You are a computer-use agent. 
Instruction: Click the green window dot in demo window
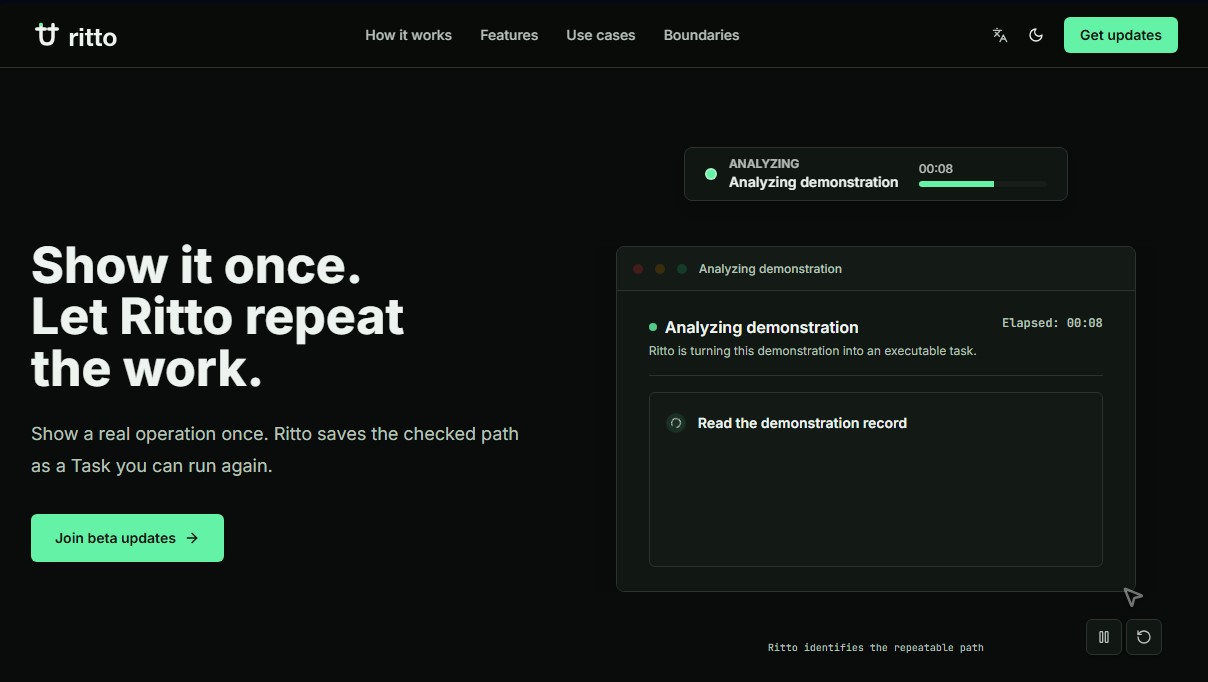[682, 269]
